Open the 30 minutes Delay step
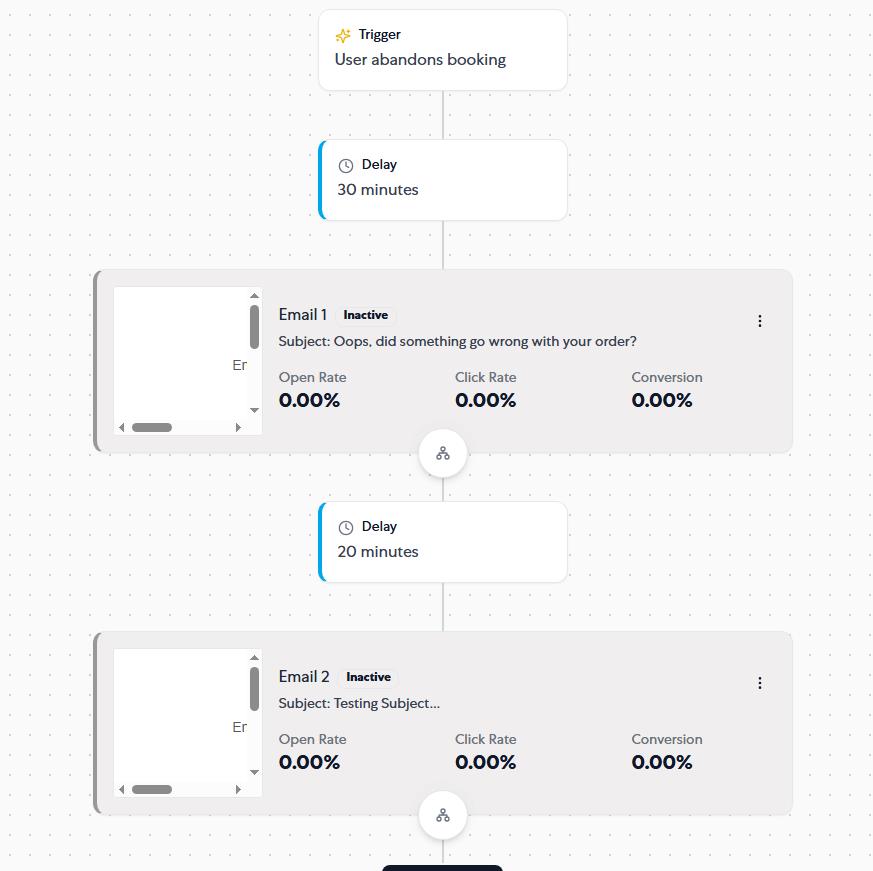The width and height of the screenshot is (873, 871). [443, 180]
